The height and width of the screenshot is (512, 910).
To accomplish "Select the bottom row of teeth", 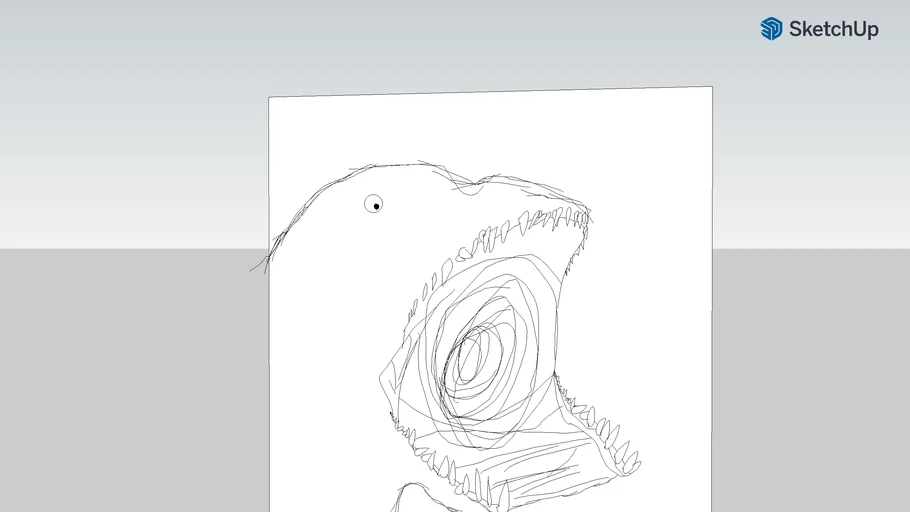I will pyautogui.click(x=450, y=468).
